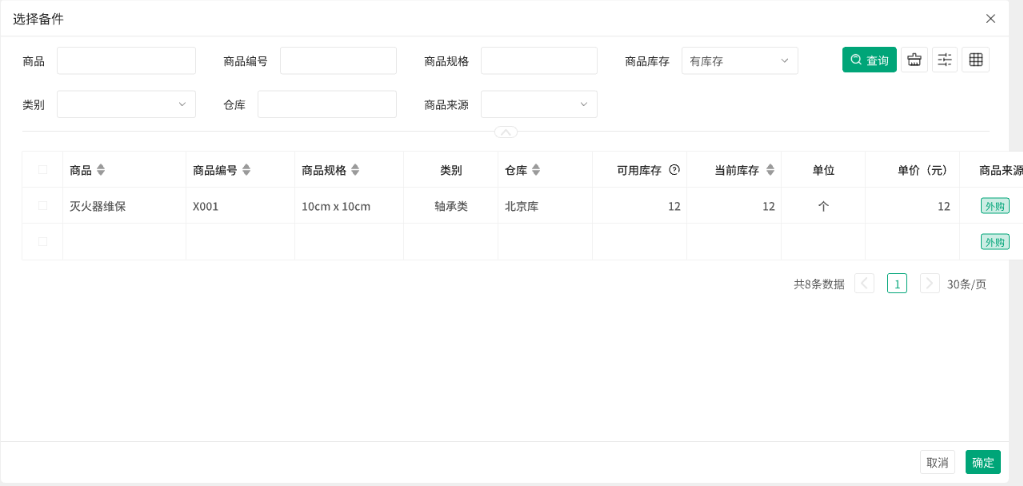1023x486 pixels.
Task: Check the empty second row checkbox
Action: tap(42, 242)
